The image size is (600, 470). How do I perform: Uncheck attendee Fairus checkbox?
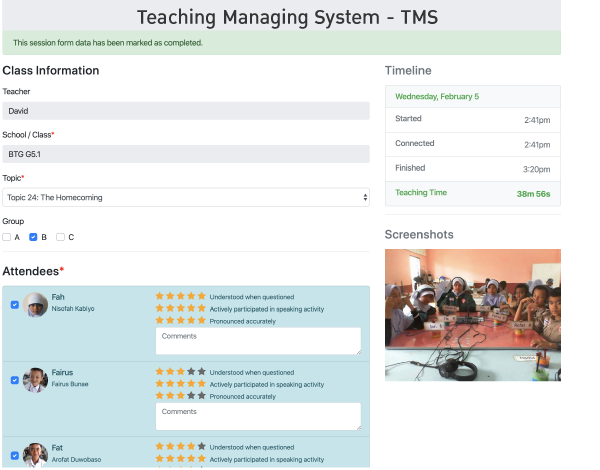click(15, 380)
